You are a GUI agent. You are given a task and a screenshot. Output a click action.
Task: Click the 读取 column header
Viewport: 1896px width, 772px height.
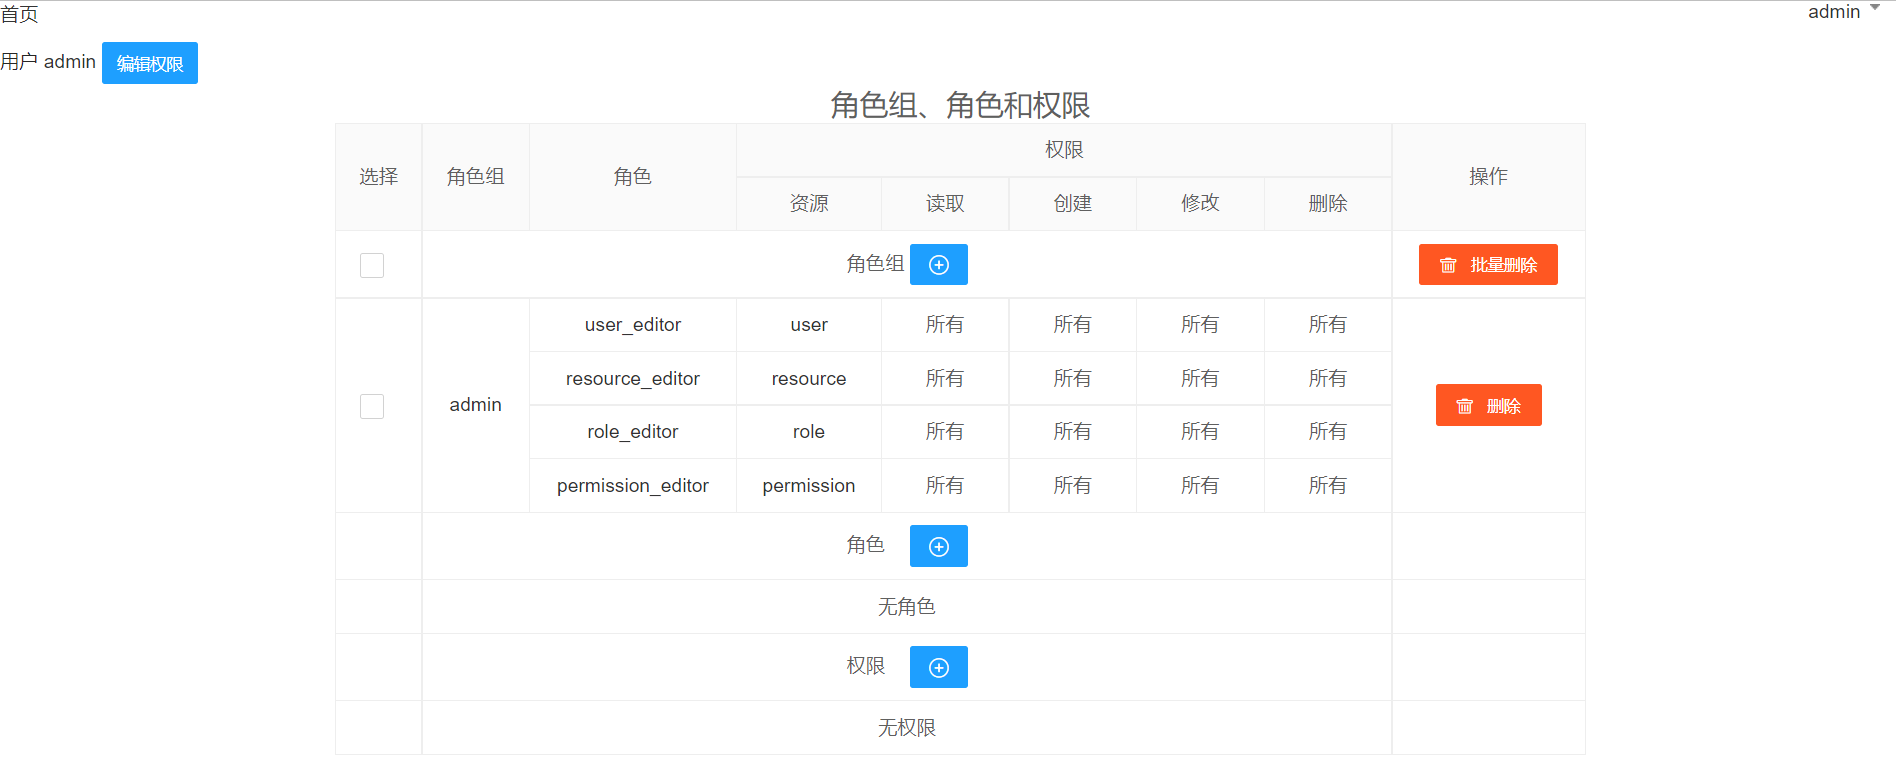(x=945, y=204)
